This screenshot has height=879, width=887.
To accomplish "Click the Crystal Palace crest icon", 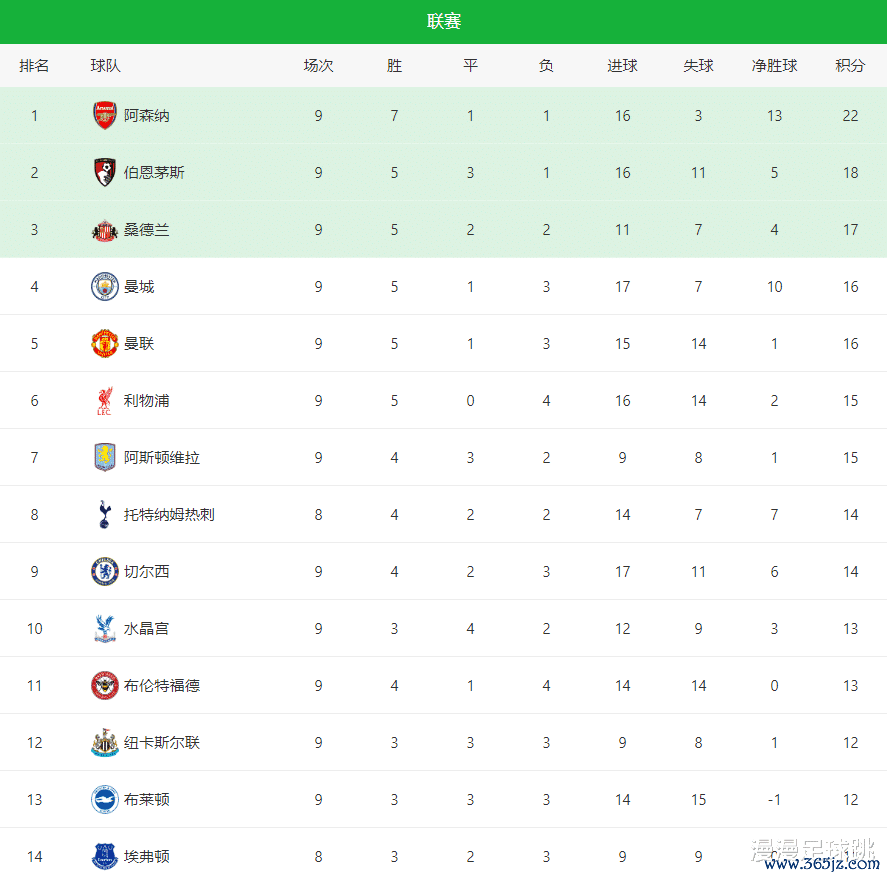I will 104,629.
